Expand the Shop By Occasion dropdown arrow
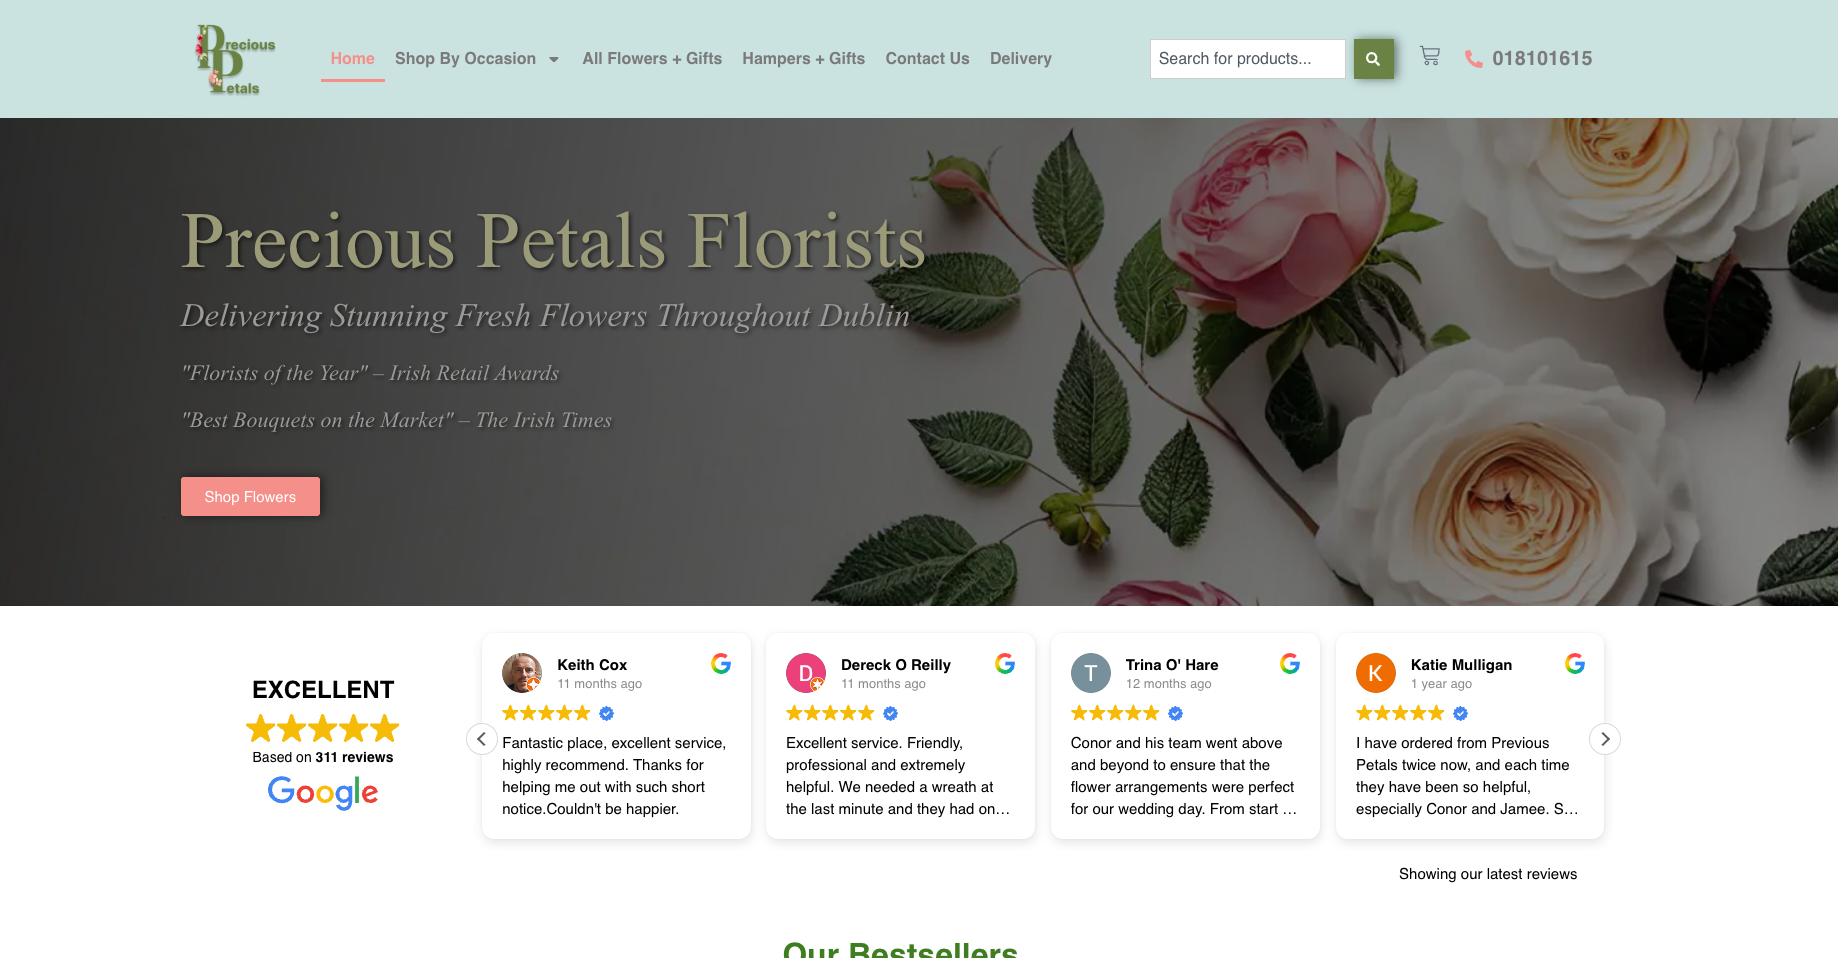Screen dimensions: 1838x958 tap(554, 59)
